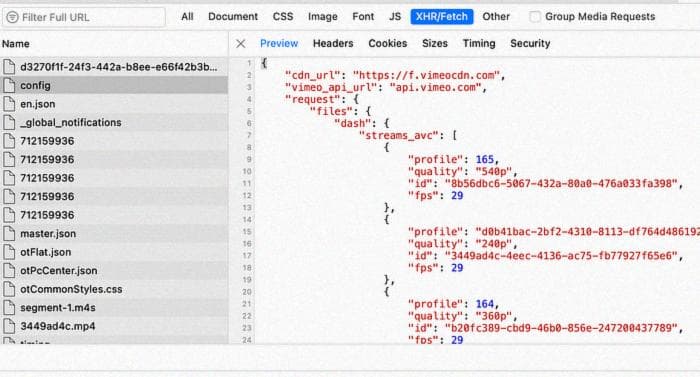Enable the Group Media Requests checkbox
700x377 pixels.
[x=534, y=17]
